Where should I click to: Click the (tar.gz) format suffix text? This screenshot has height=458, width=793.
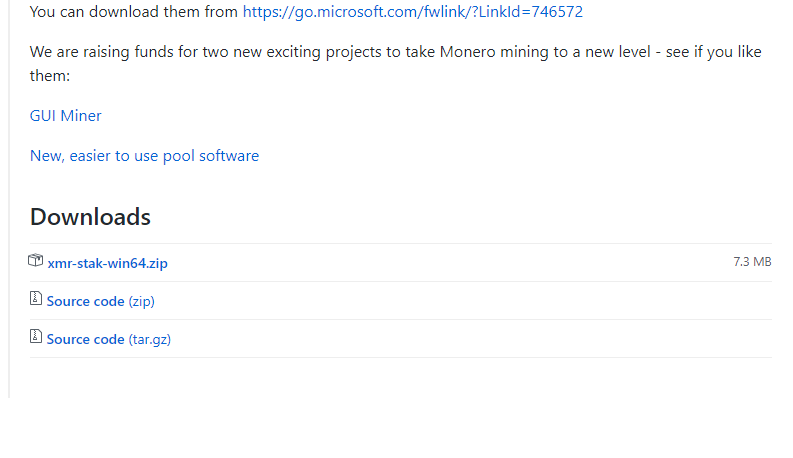point(150,339)
